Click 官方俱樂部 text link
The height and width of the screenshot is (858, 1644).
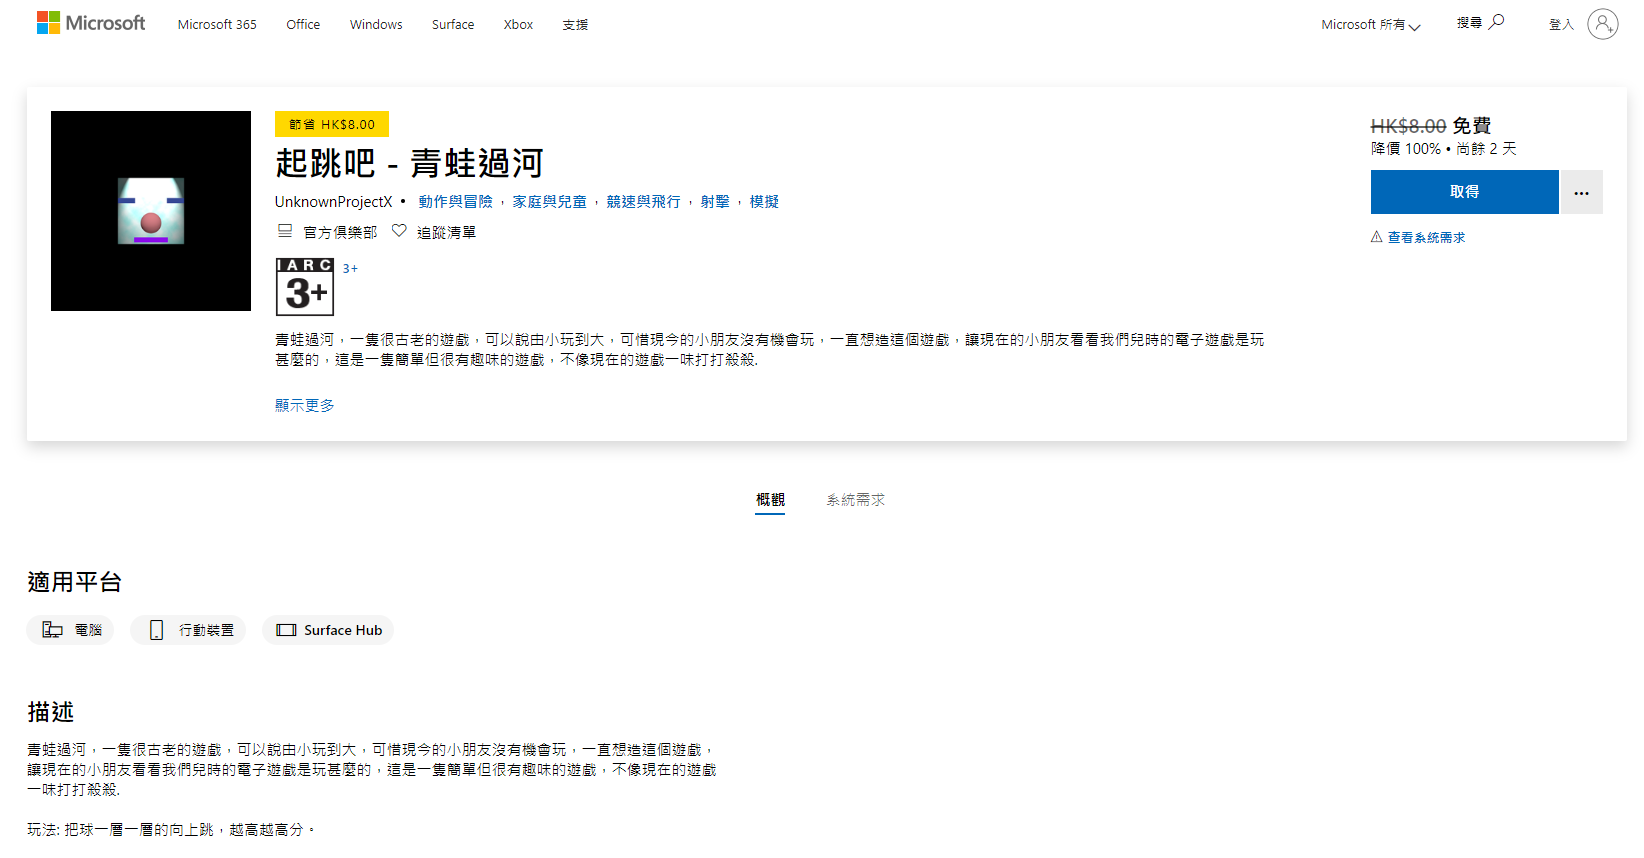click(x=340, y=232)
